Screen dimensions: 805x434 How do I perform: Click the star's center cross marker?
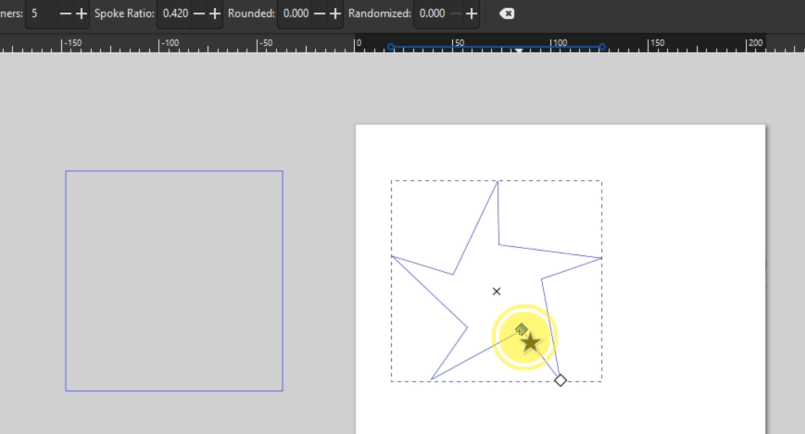coord(496,291)
